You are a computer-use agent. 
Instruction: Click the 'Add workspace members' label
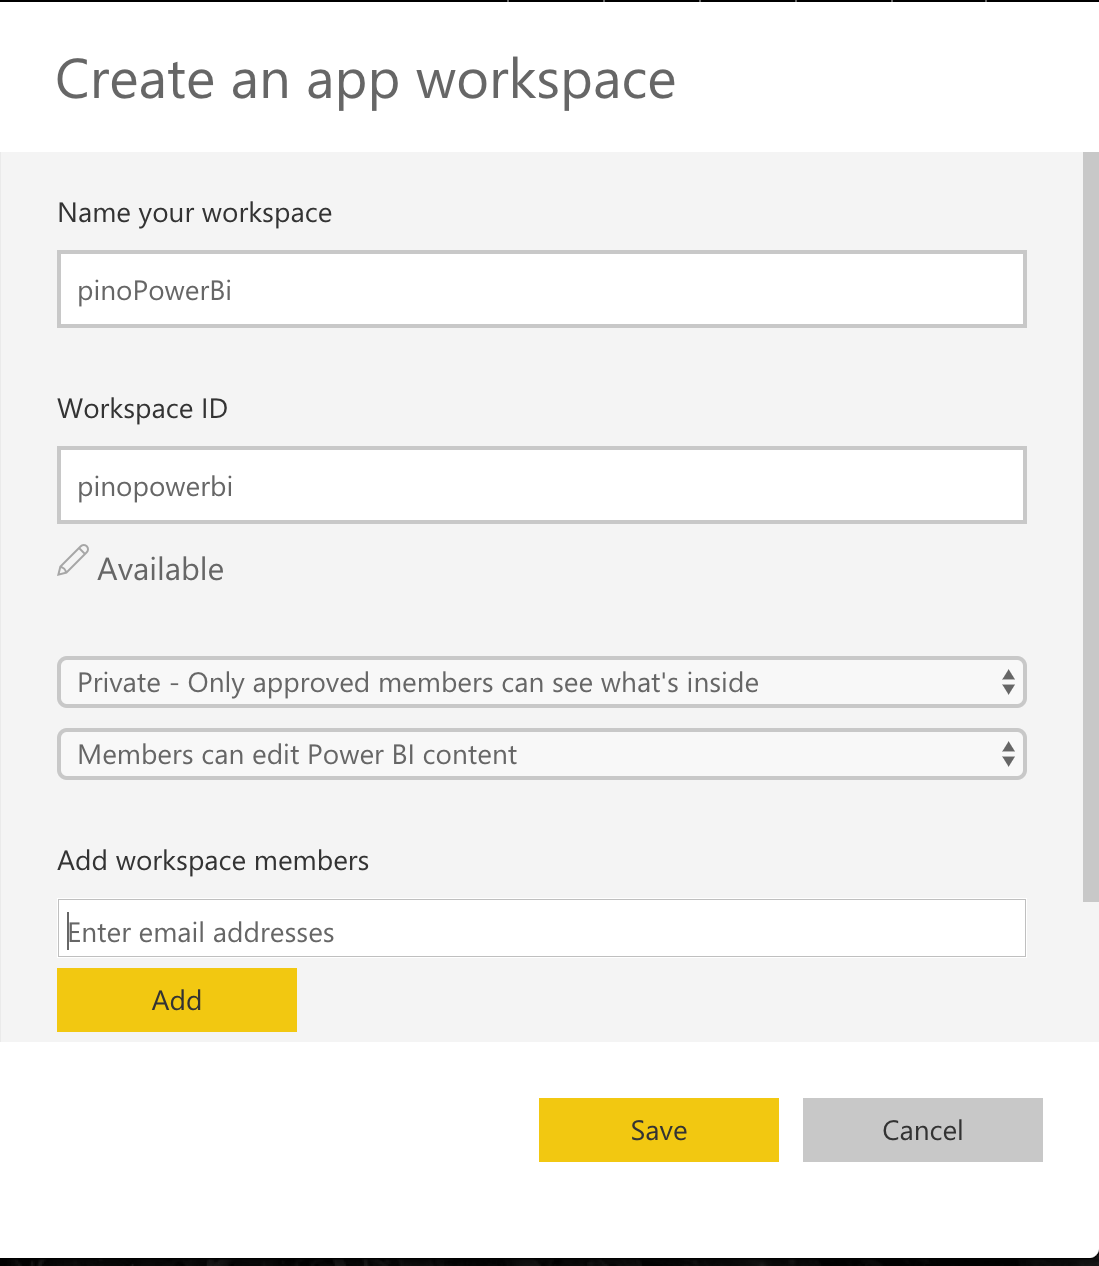[214, 861]
